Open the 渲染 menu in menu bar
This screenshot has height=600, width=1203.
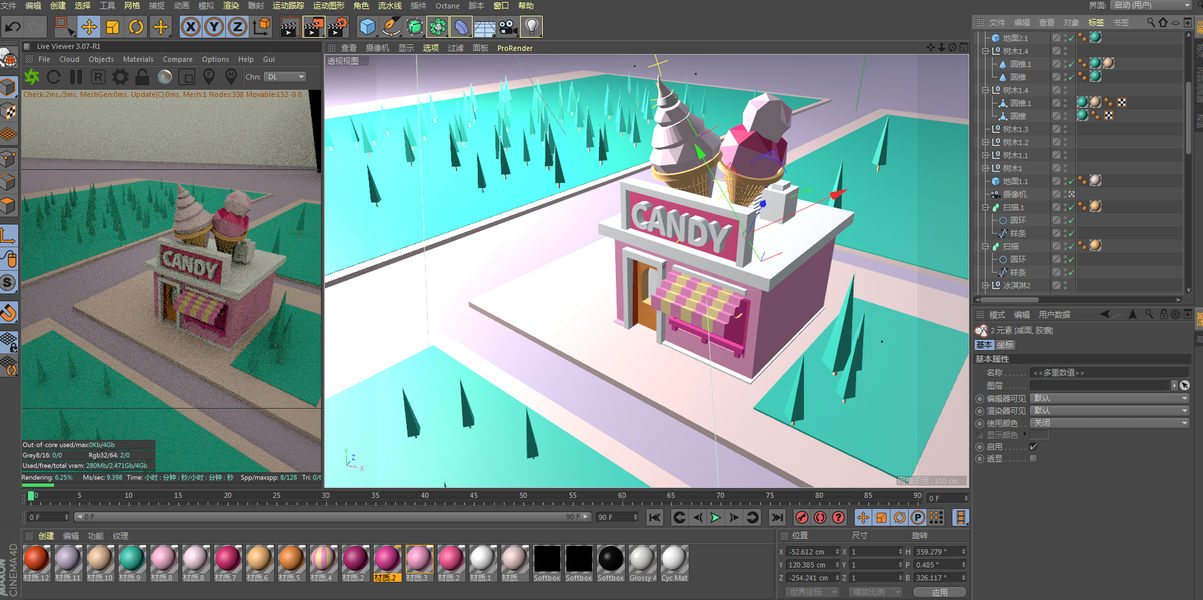231,6
